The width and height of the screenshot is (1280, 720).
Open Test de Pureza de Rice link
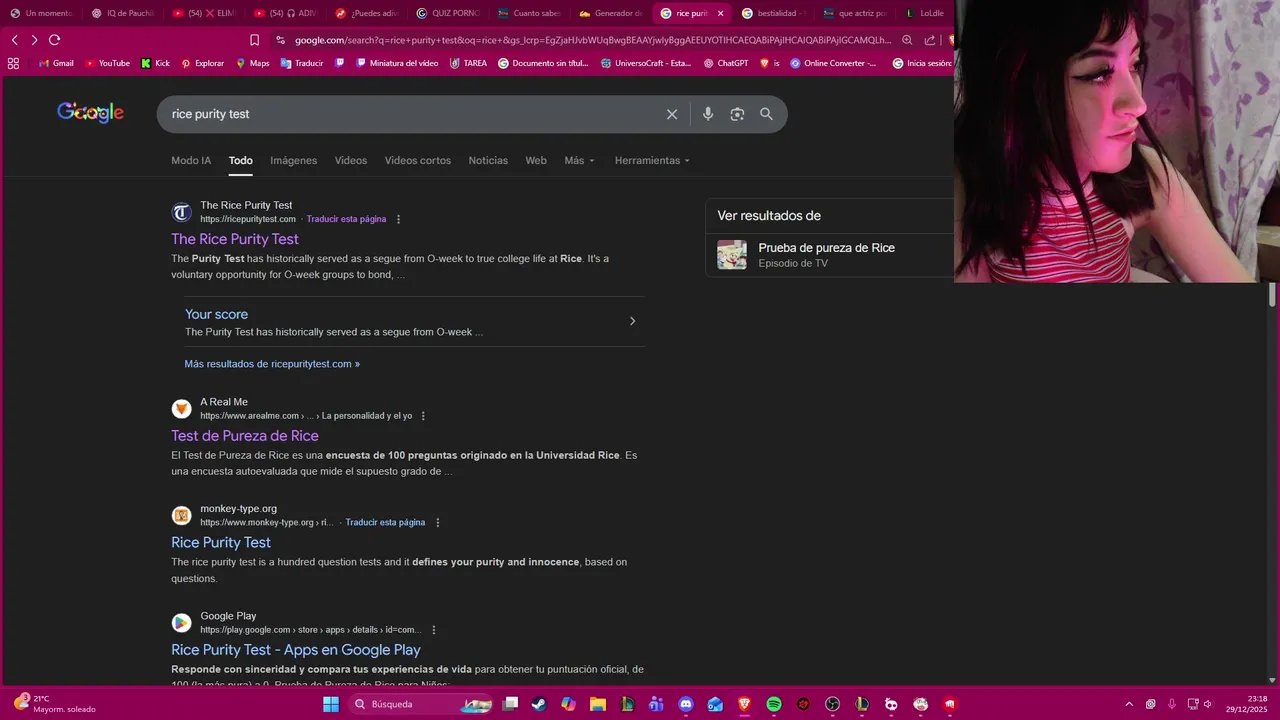click(x=245, y=436)
